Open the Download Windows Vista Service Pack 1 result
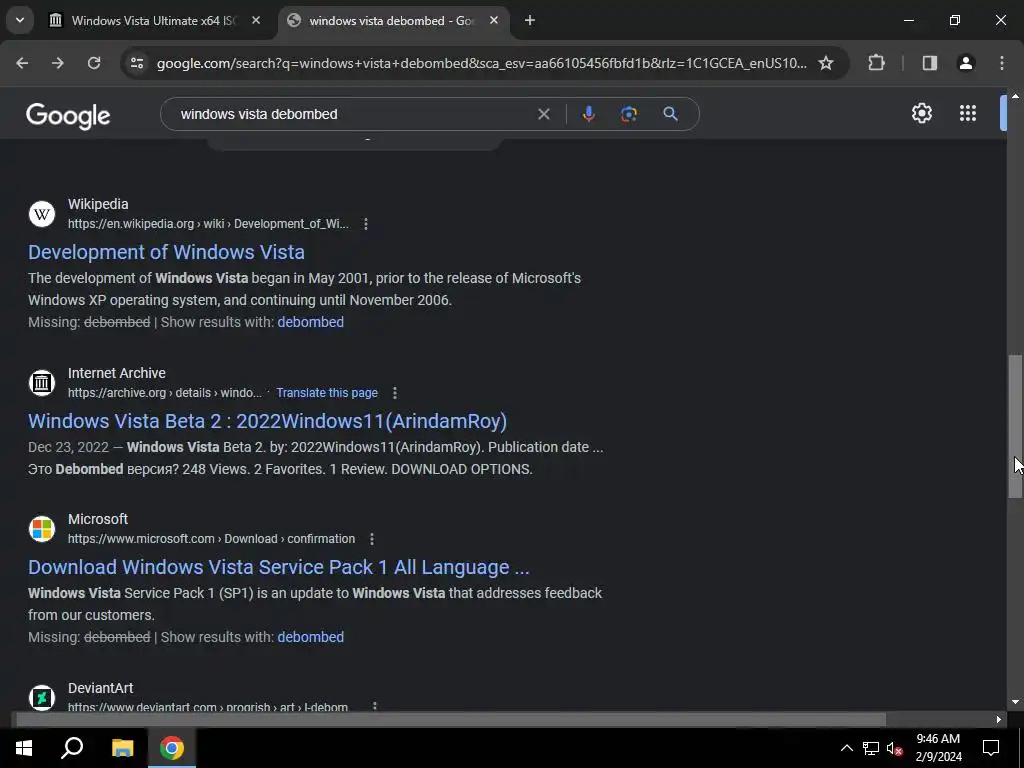Screen dimensions: 1024x768 pyautogui.click(x=278, y=567)
